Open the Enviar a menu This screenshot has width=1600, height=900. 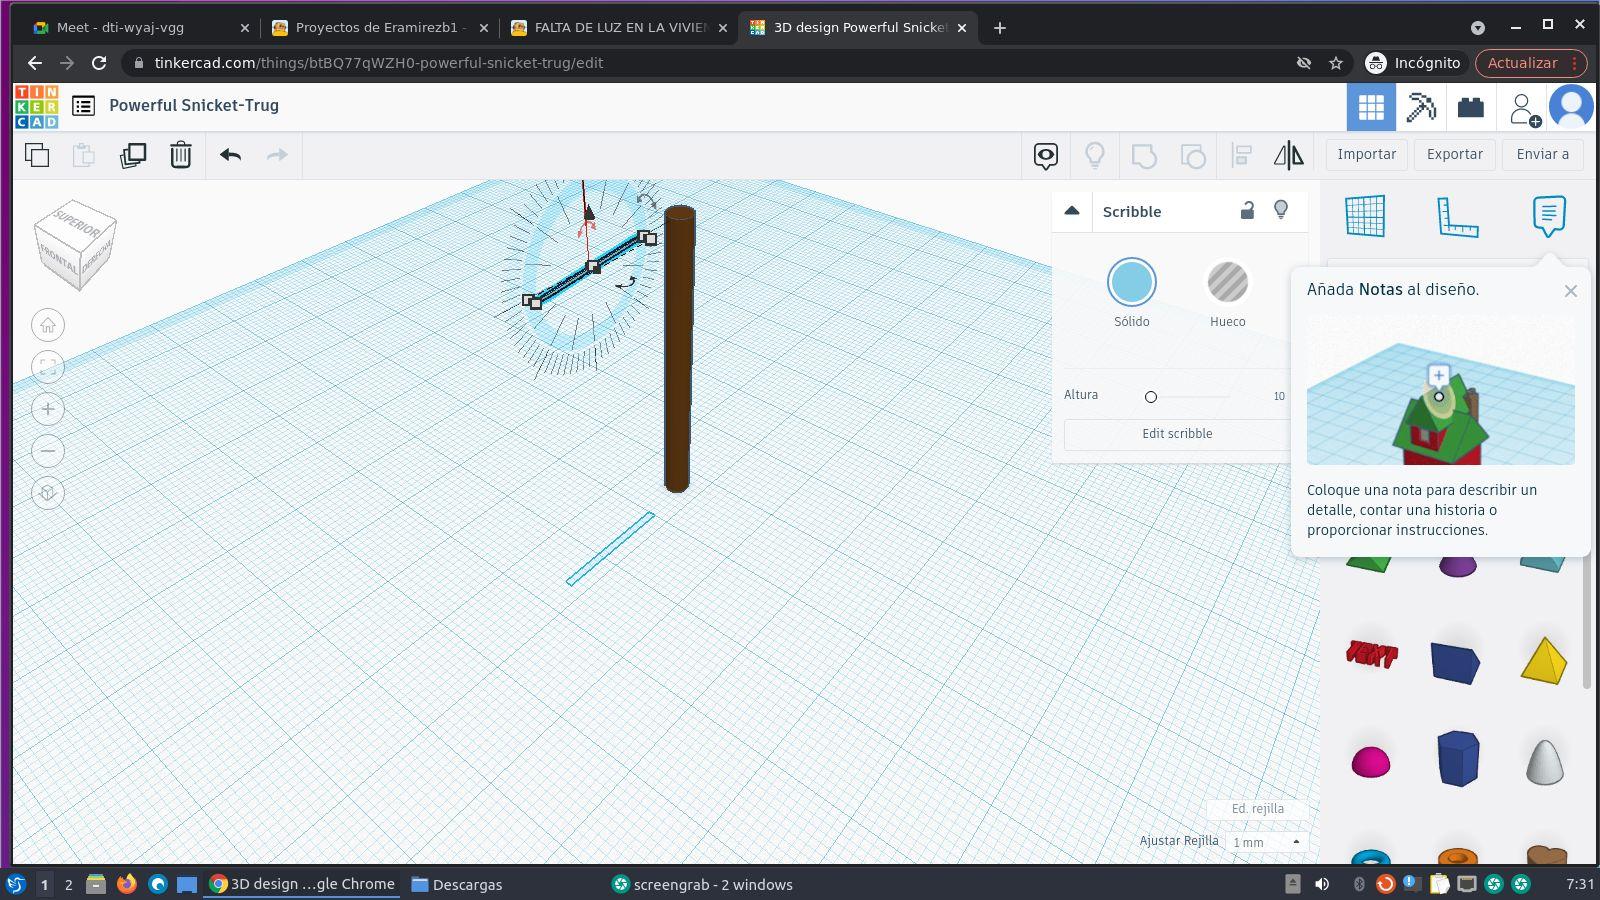click(1542, 154)
